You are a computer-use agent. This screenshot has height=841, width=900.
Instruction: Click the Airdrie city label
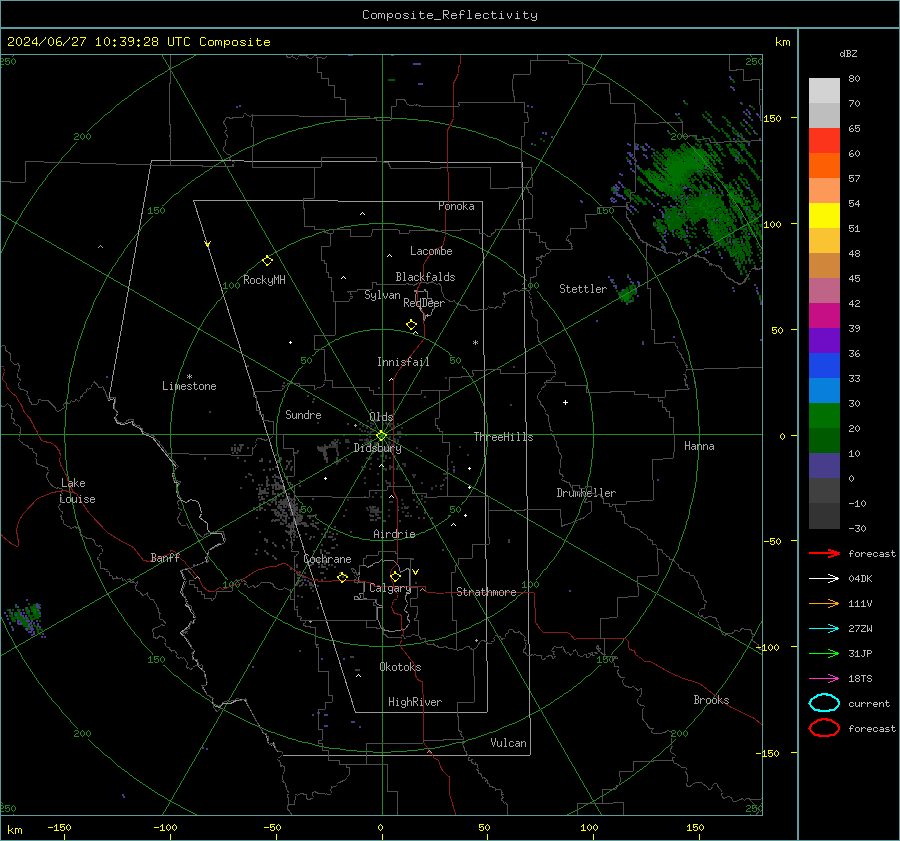(x=394, y=534)
